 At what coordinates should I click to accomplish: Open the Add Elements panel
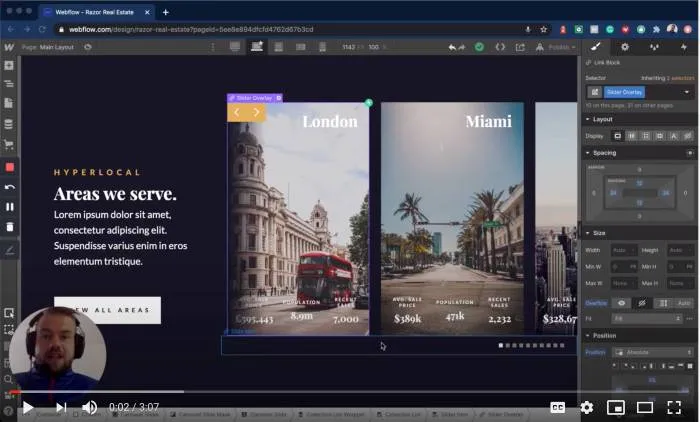(8, 66)
